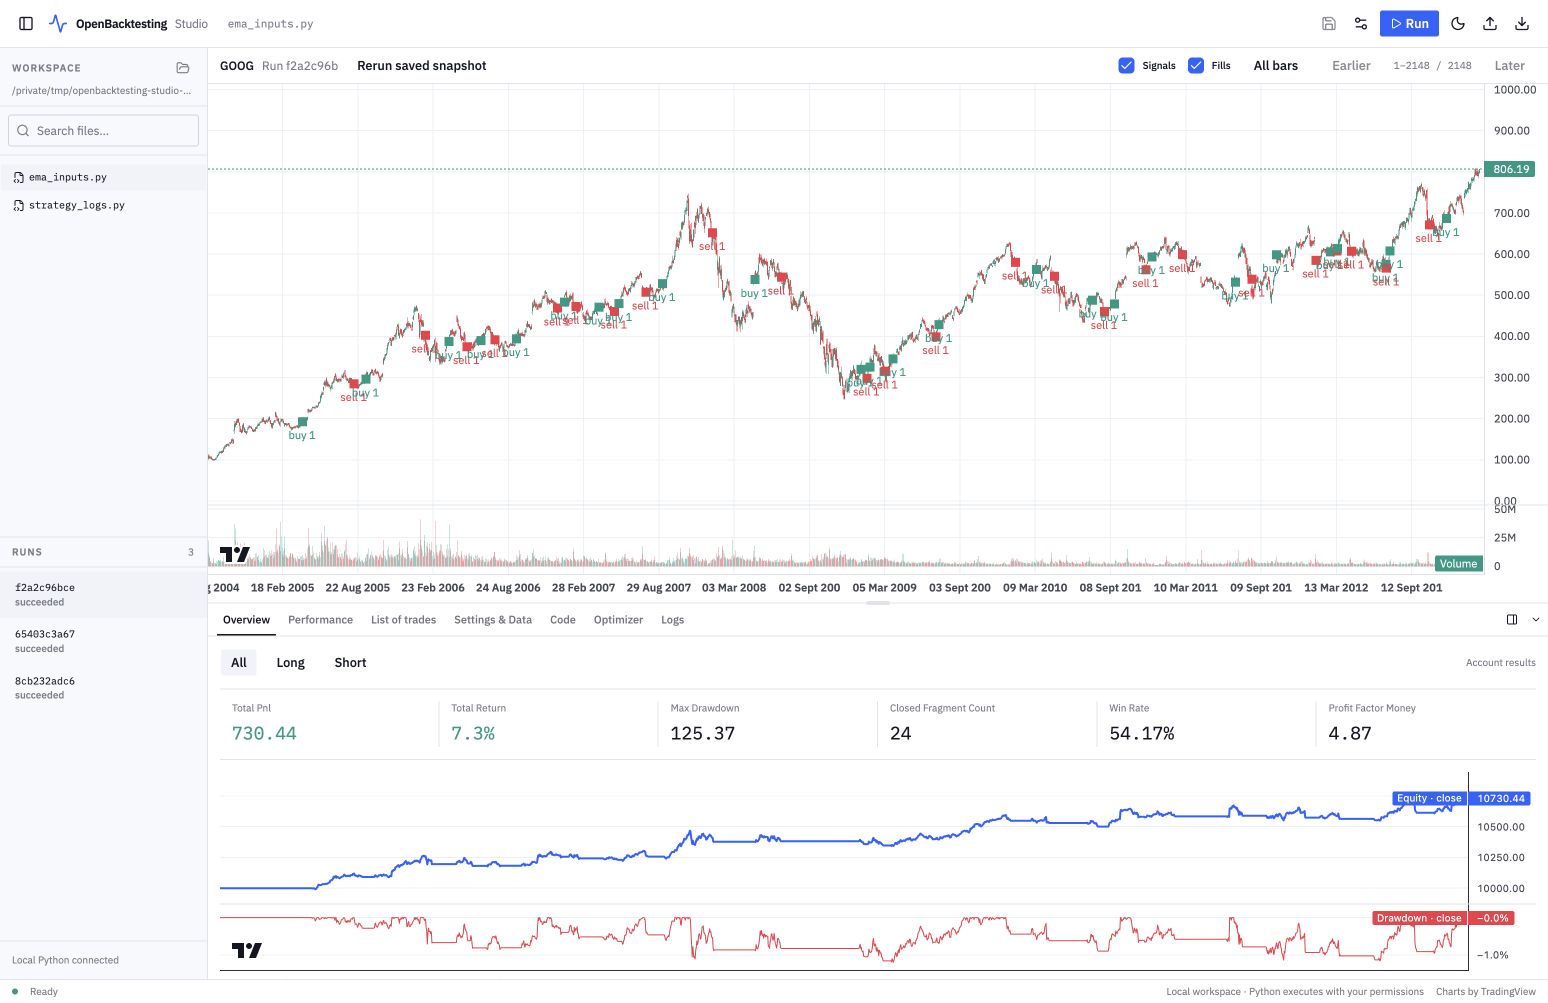Open the Optimizer tab
This screenshot has width=1548, height=1003.
[618, 620]
